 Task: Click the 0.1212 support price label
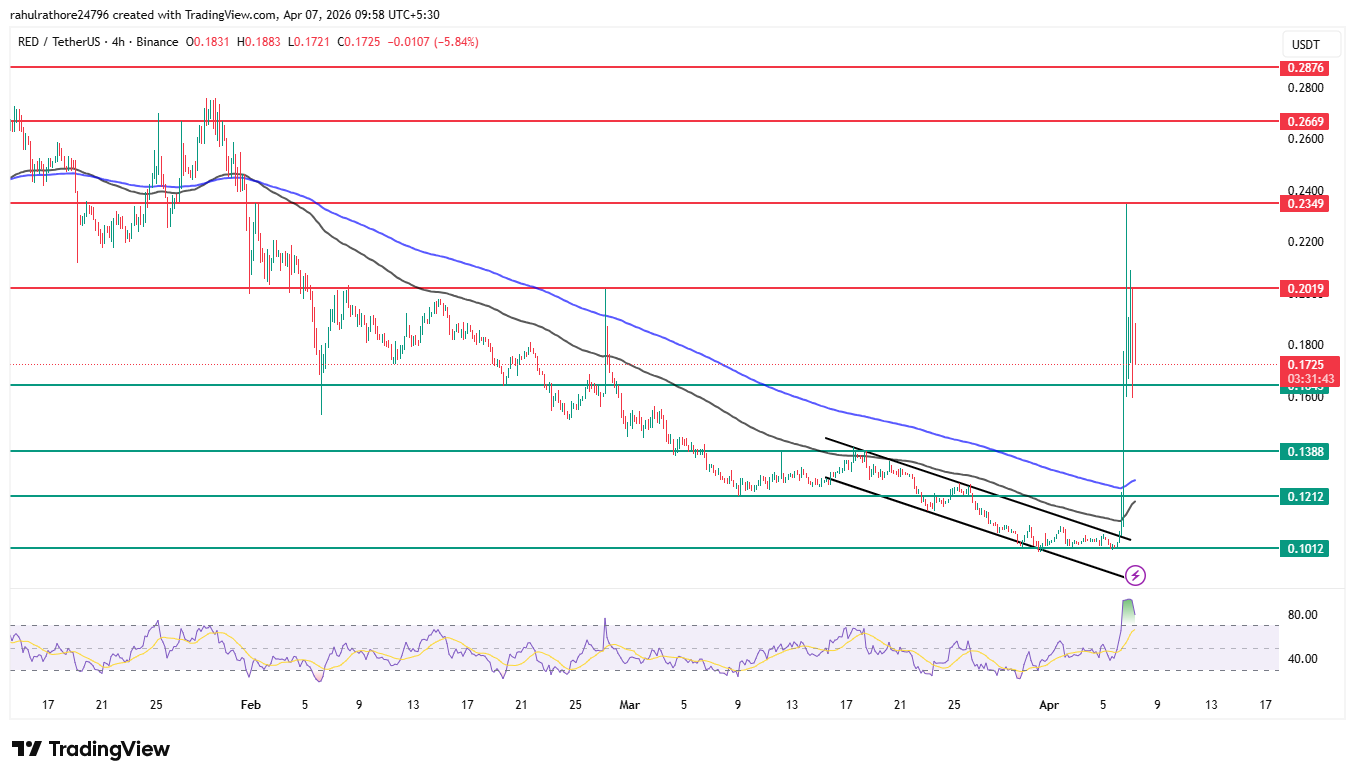click(1306, 497)
